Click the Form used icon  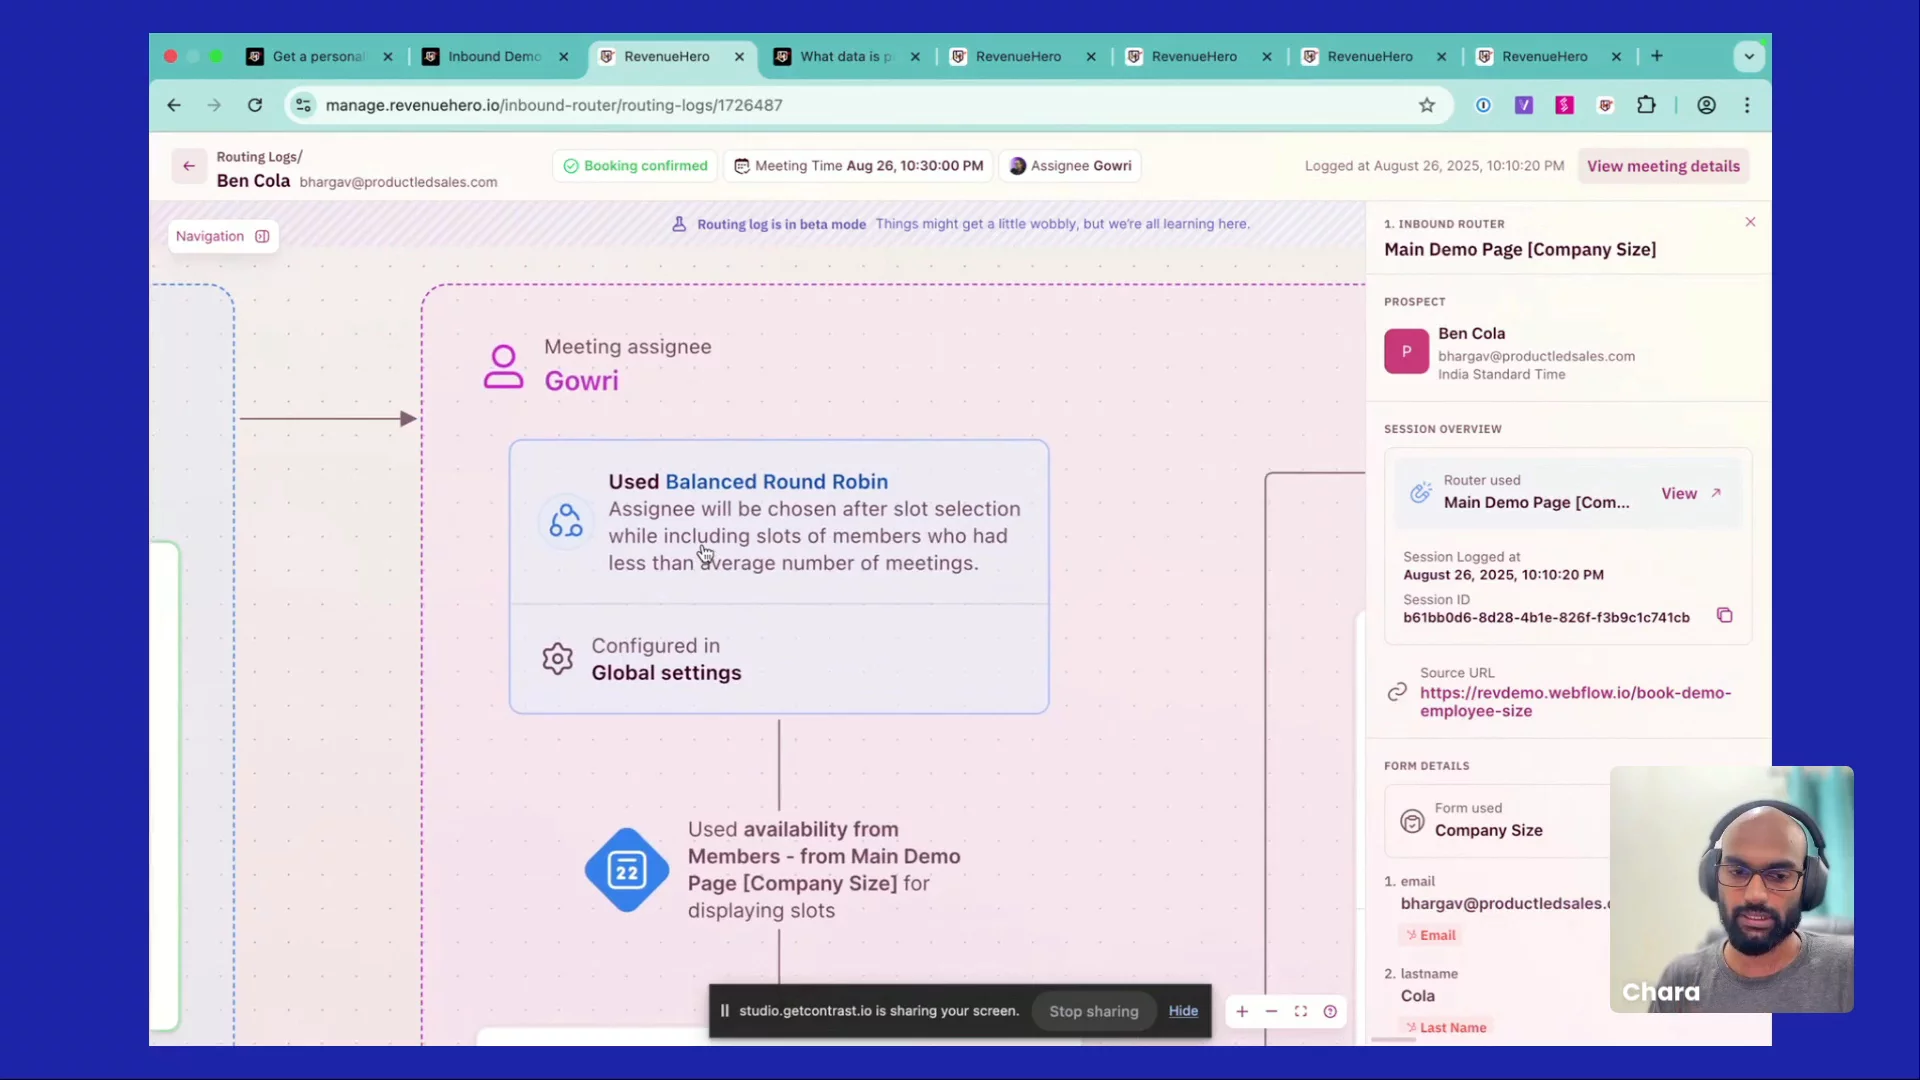[1412, 821]
